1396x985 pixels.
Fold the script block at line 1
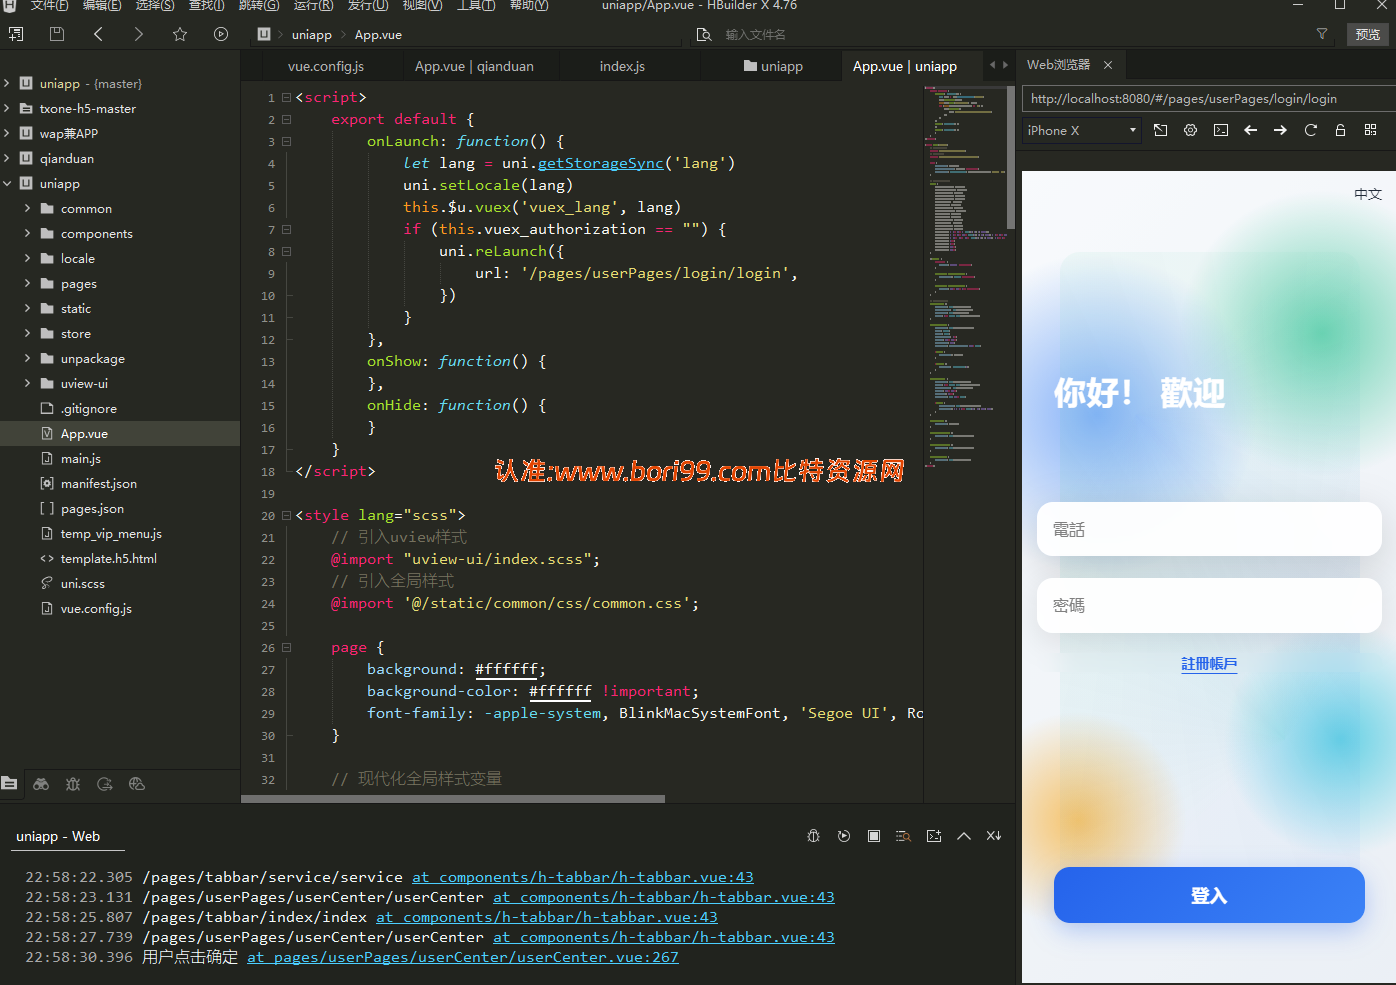(x=286, y=97)
